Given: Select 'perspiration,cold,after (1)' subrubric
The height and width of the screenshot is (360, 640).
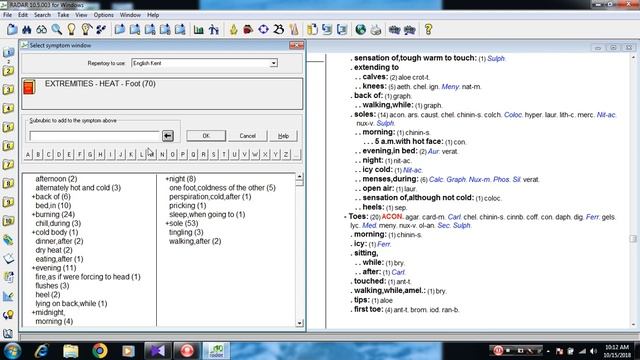Looking at the screenshot, I should (210, 197).
